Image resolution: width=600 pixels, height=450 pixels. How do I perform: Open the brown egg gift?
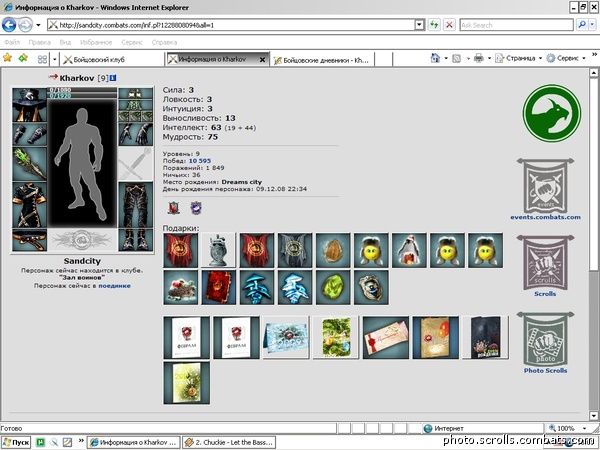(x=333, y=250)
